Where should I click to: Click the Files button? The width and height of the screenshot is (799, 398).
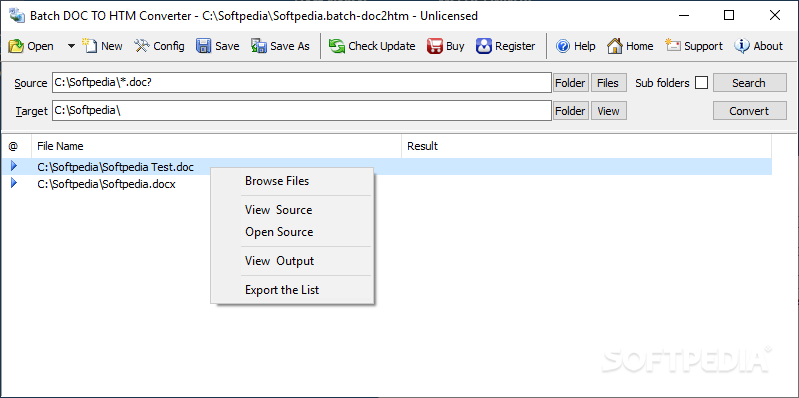[608, 83]
